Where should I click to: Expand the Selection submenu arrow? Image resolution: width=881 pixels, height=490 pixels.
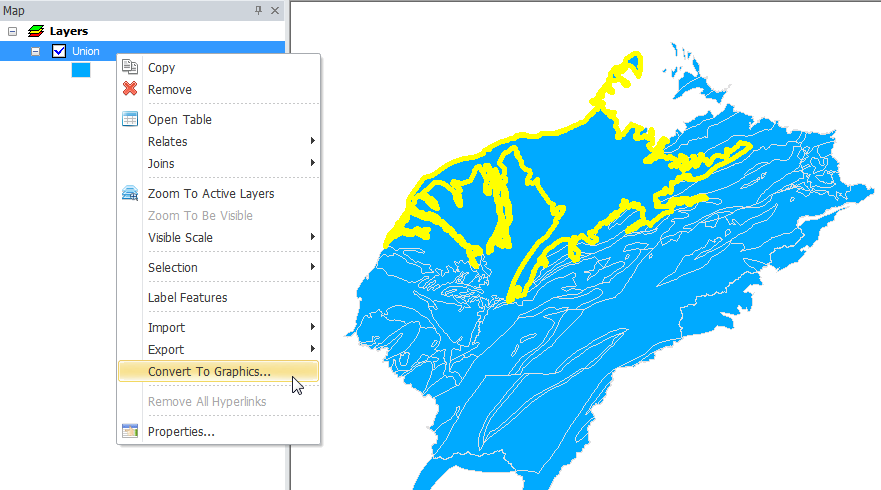click(312, 267)
